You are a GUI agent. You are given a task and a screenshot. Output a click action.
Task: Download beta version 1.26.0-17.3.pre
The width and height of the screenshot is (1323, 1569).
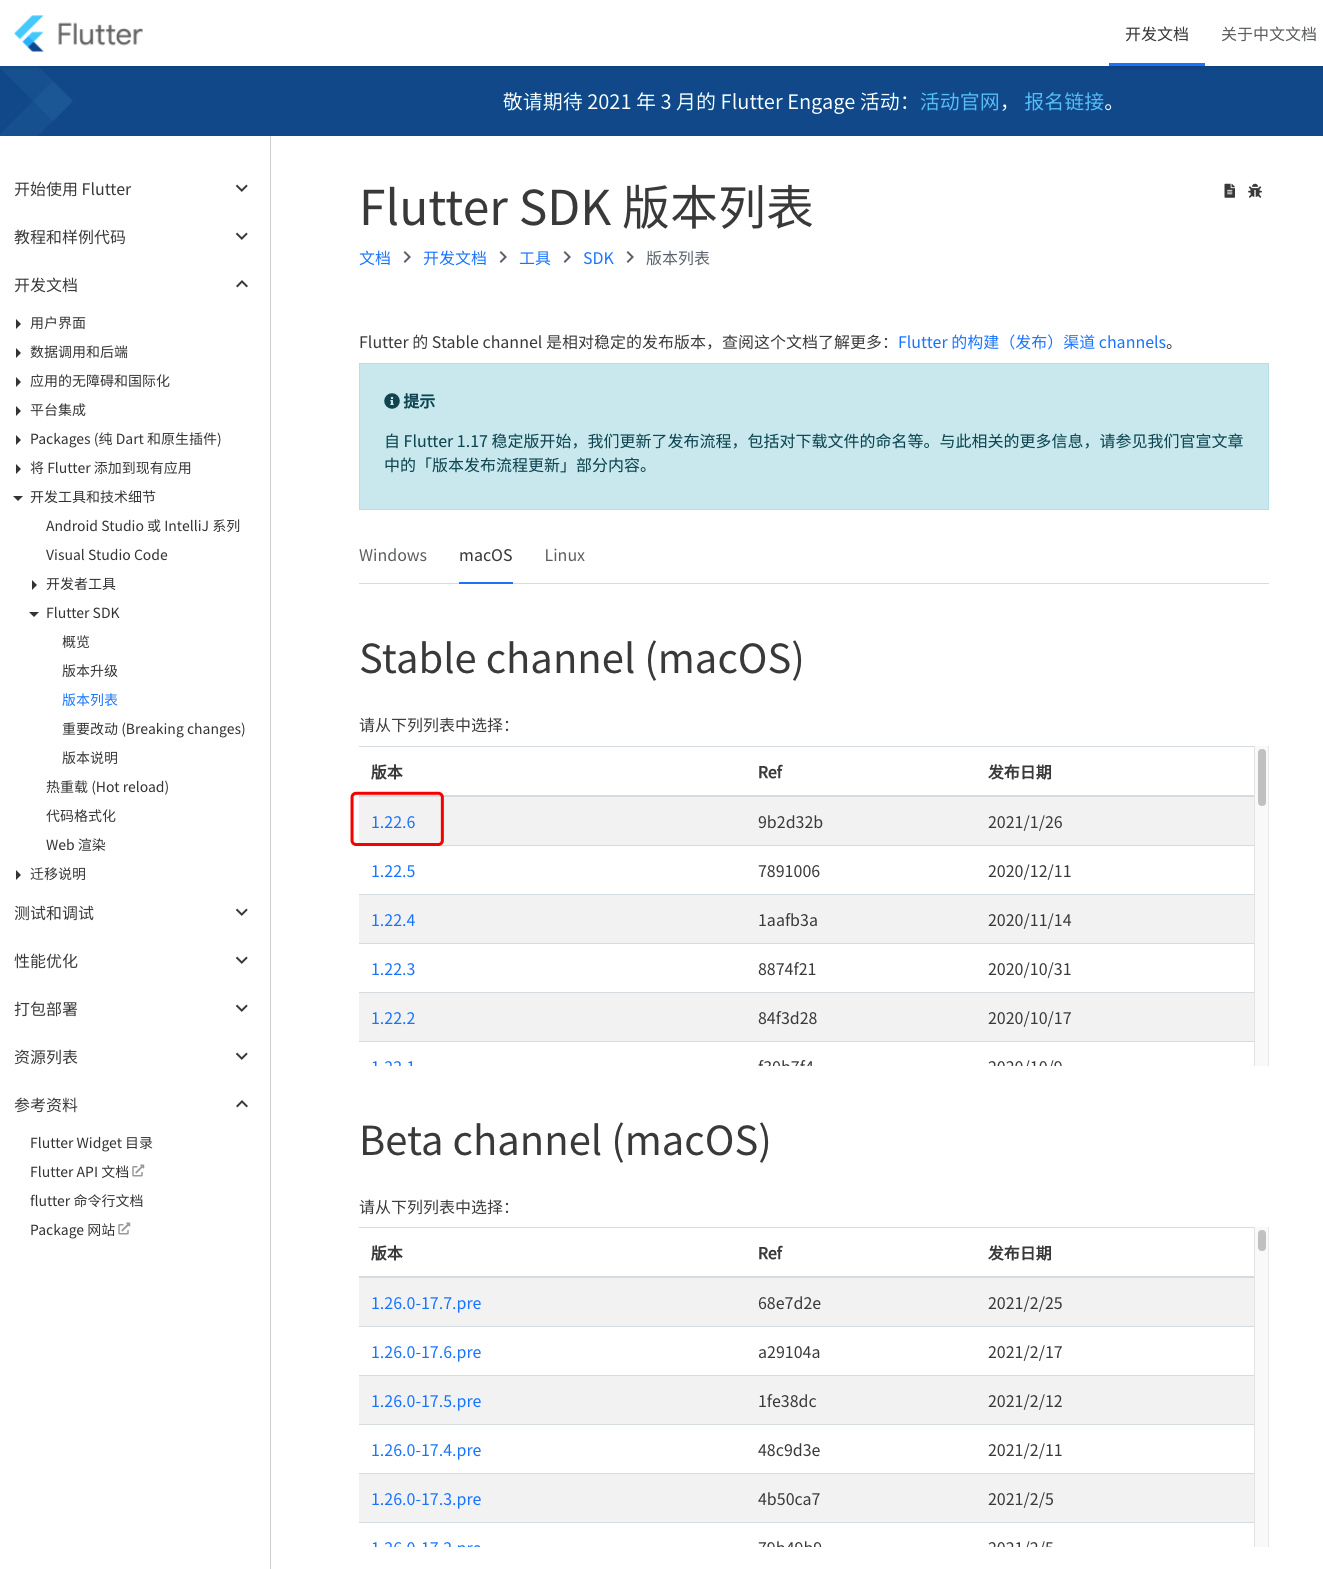[426, 1499]
